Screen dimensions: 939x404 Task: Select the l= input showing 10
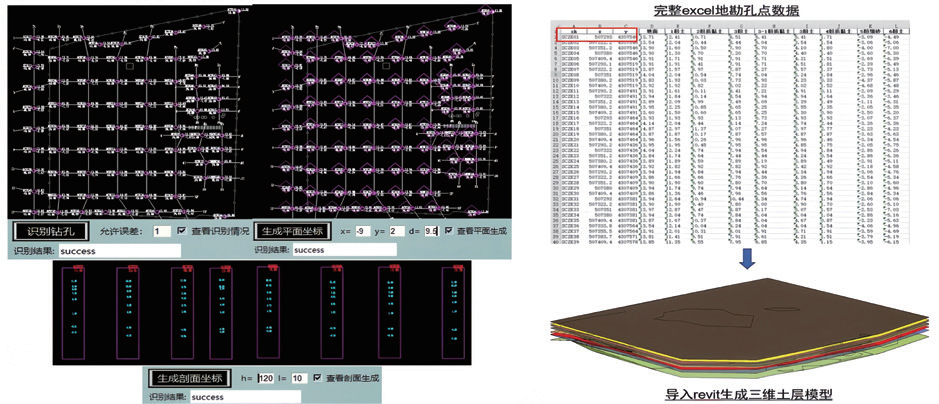(296, 379)
